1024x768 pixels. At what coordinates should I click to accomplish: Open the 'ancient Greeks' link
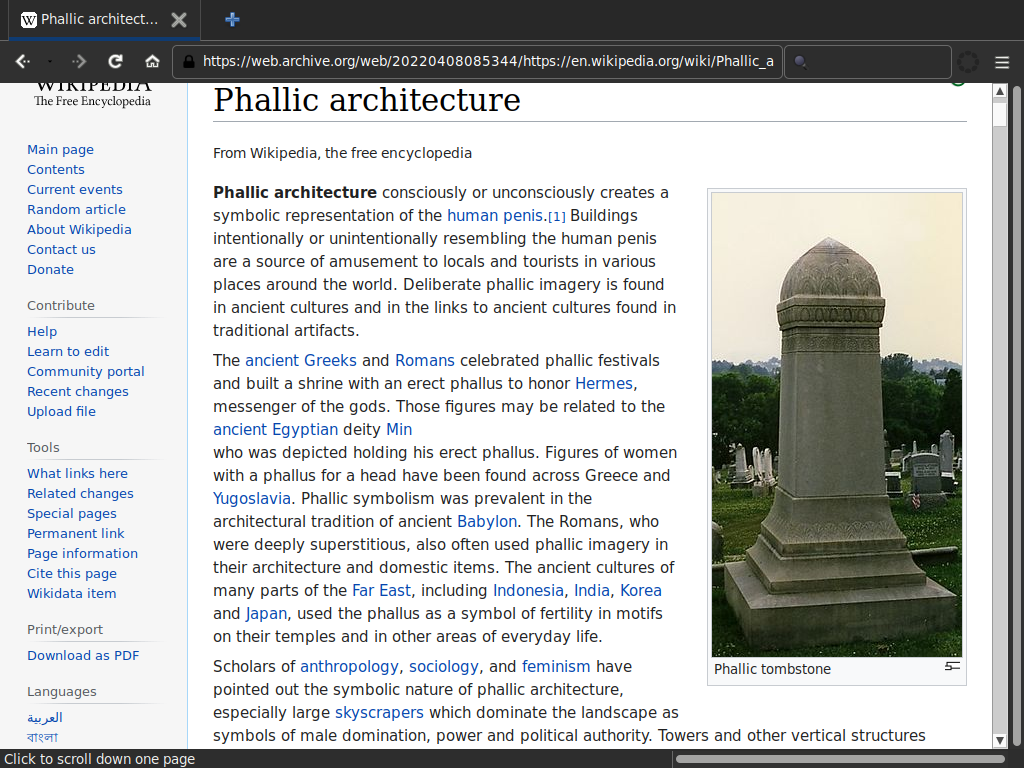300,360
